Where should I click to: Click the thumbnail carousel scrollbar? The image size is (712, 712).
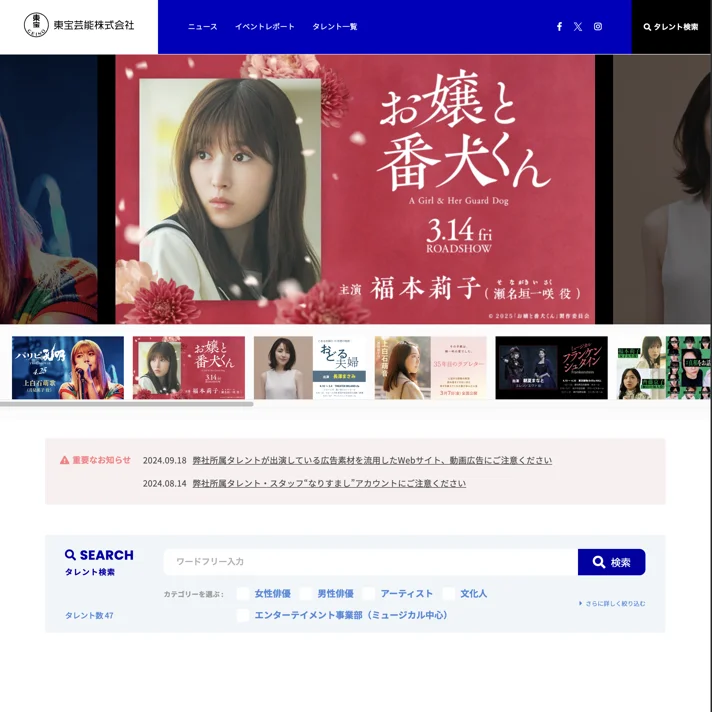(127, 404)
